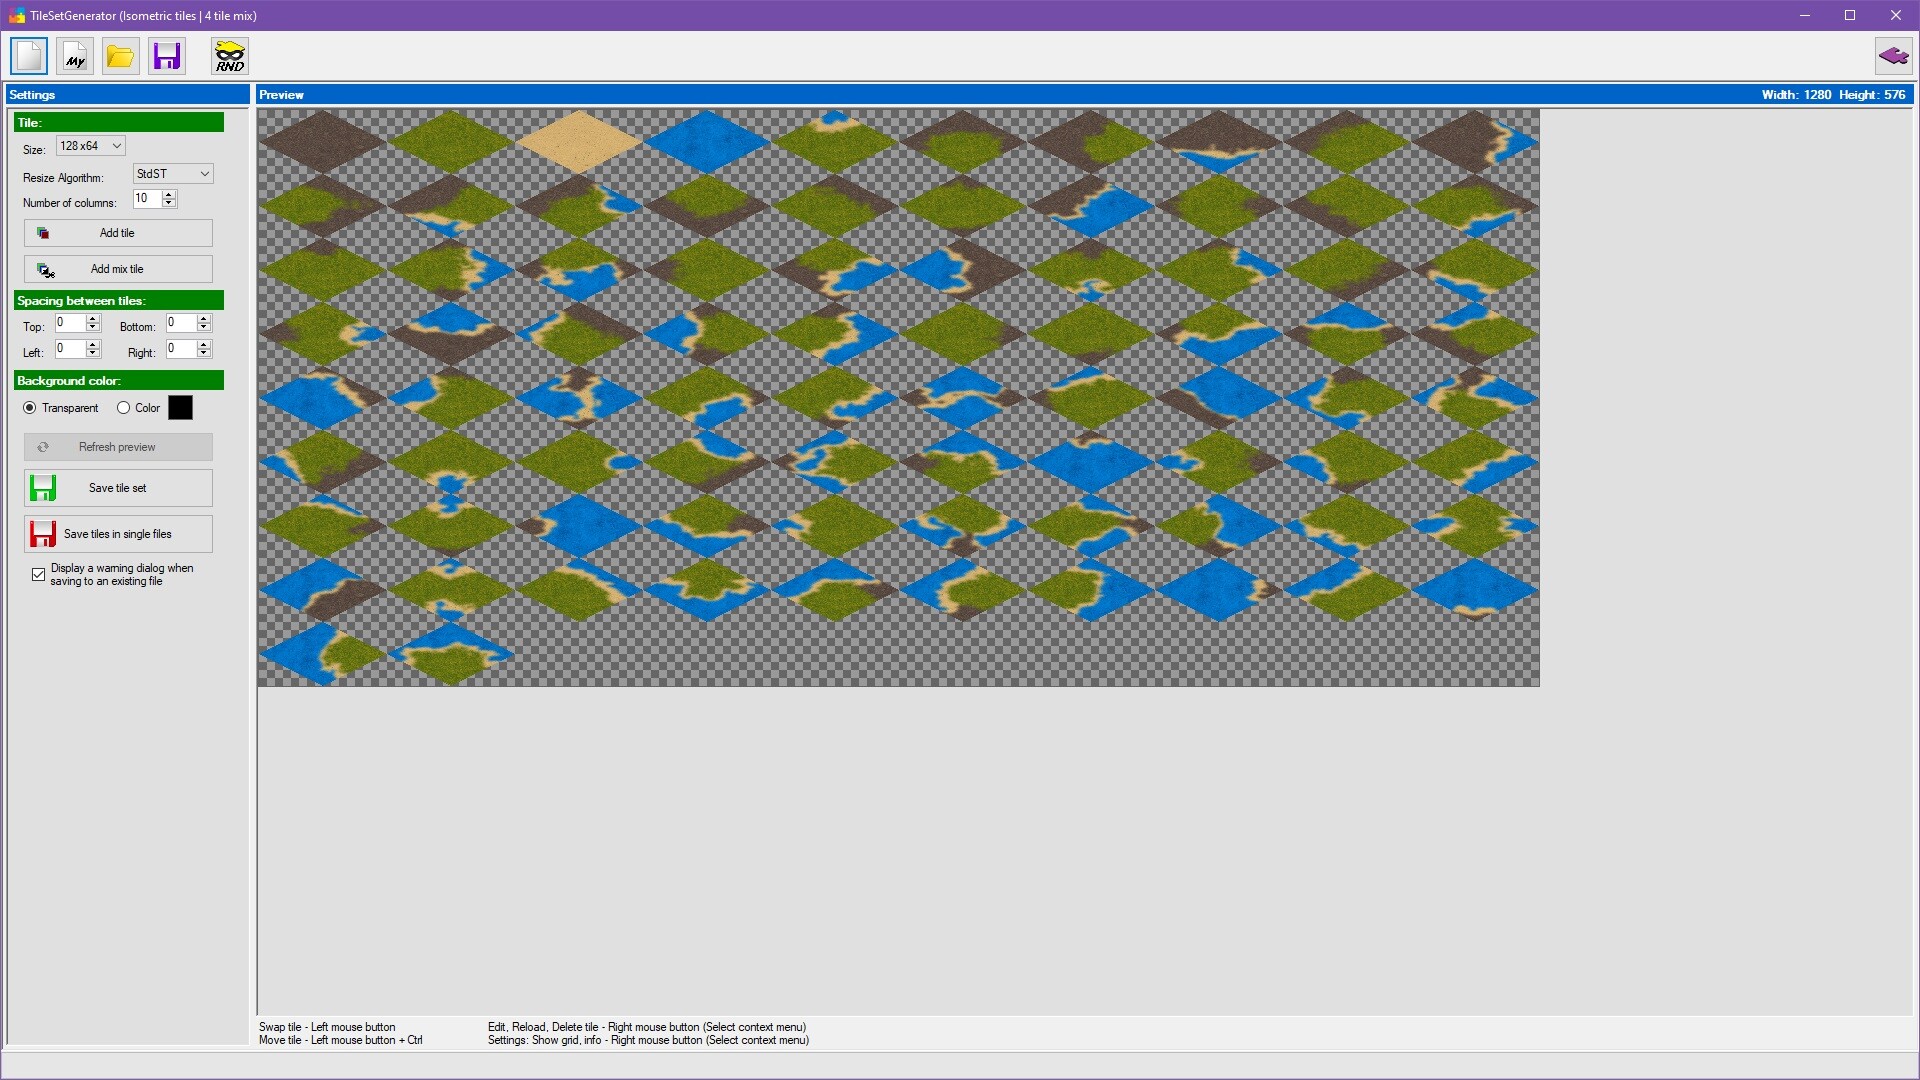The height and width of the screenshot is (1080, 1920).
Task: Select the Color background option
Action: [x=124, y=407]
